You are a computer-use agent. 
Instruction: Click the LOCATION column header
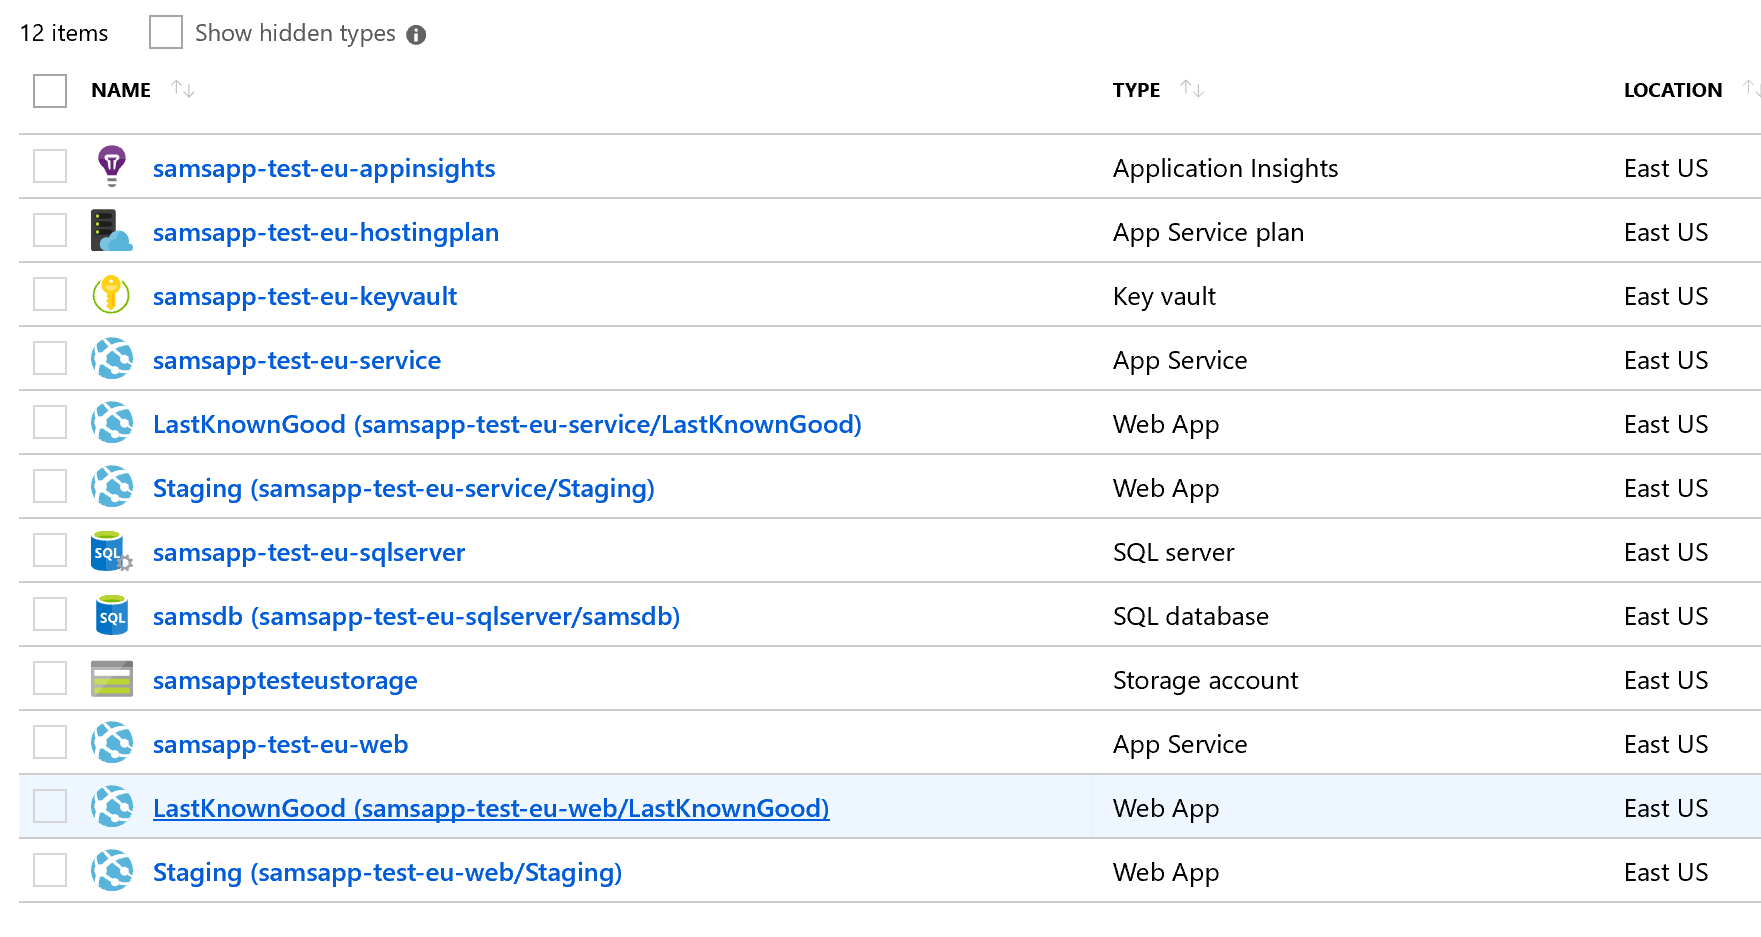click(1672, 90)
